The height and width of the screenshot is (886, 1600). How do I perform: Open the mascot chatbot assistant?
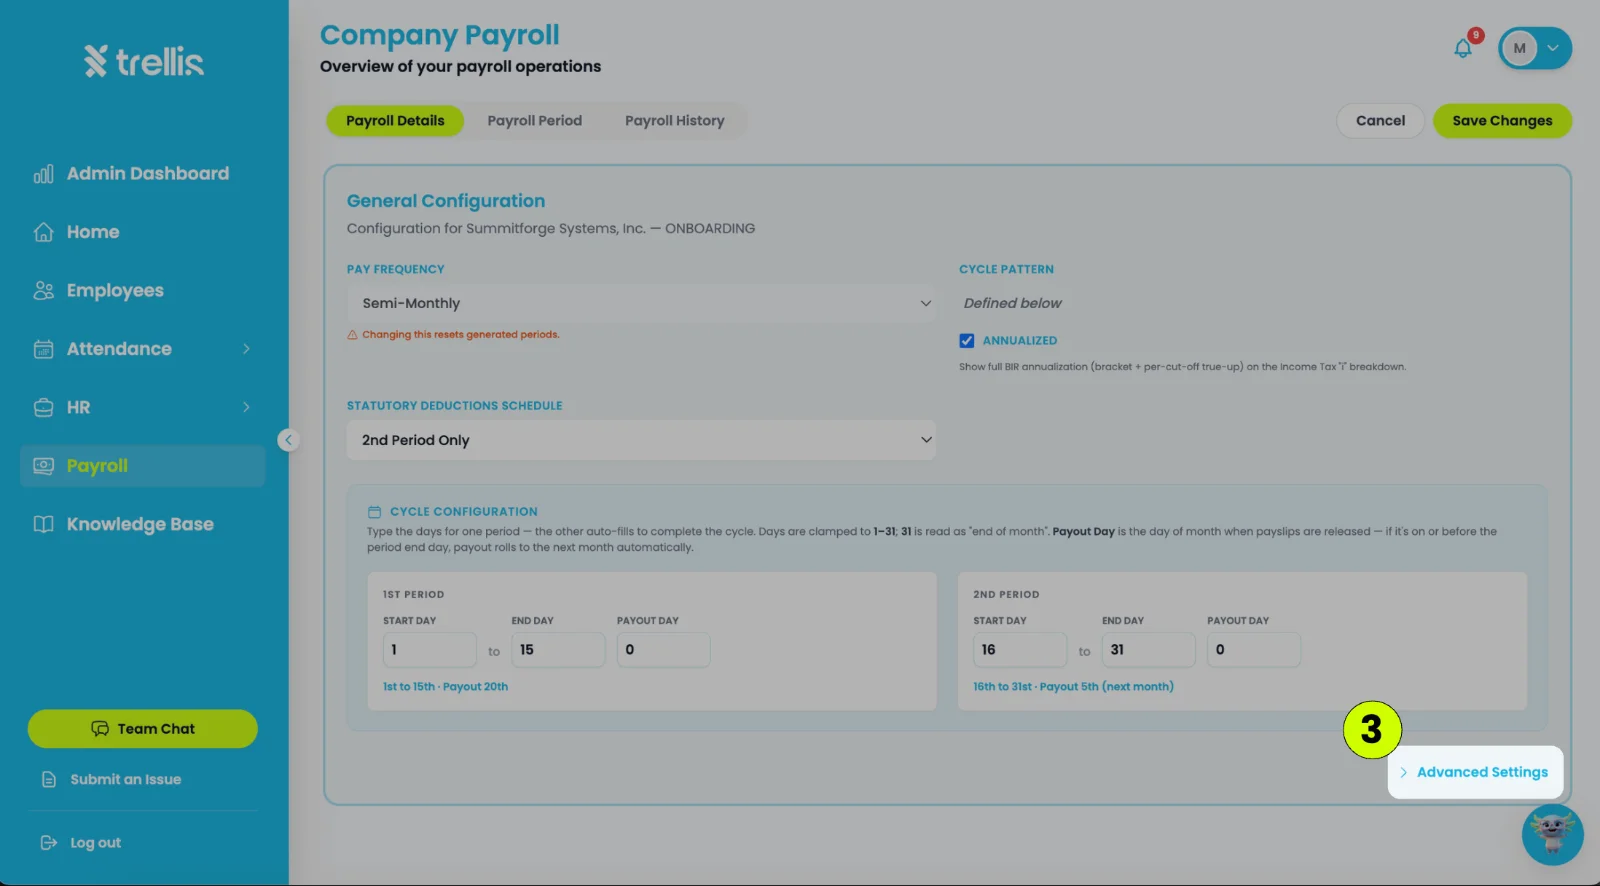[1552, 834]
